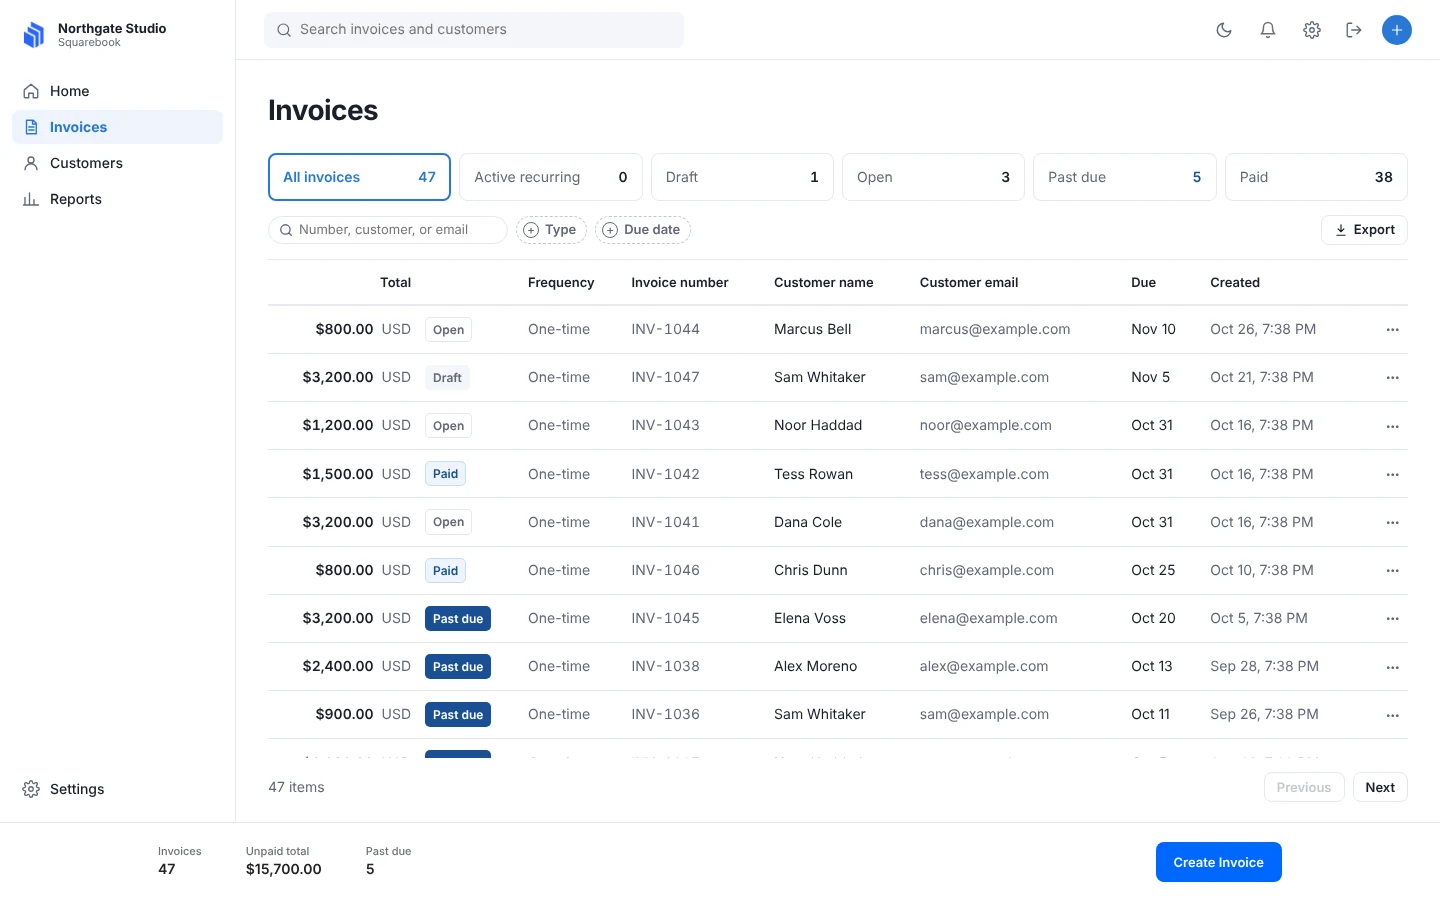Click customer name Elena Voss
This screenshot has height=900, width=1440.
(x=810, y=618)
